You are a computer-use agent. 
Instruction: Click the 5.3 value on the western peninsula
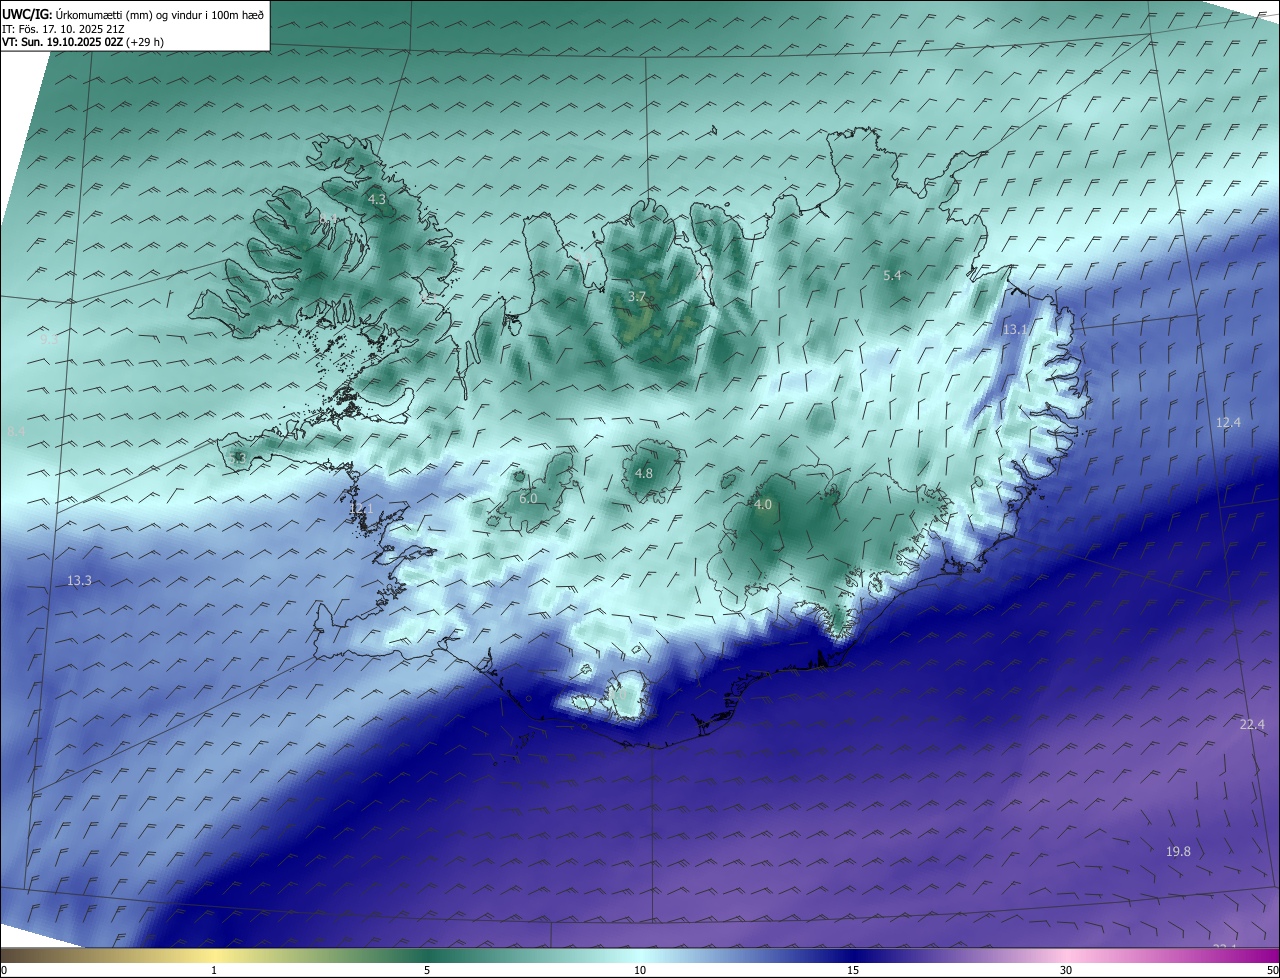pos(237,458)
